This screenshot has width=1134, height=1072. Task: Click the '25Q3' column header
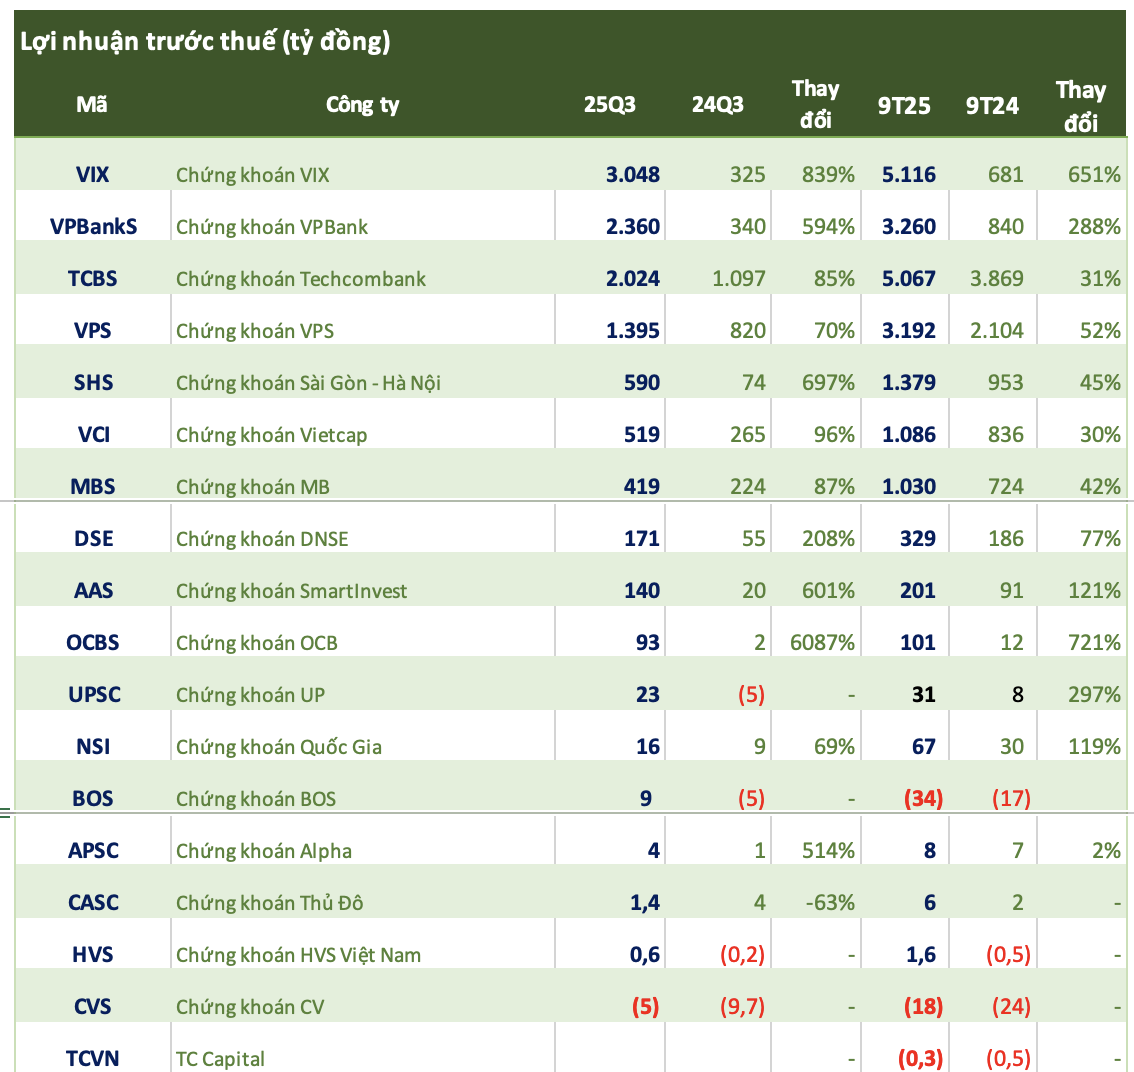pyautogui.click(x=609, y=105)
